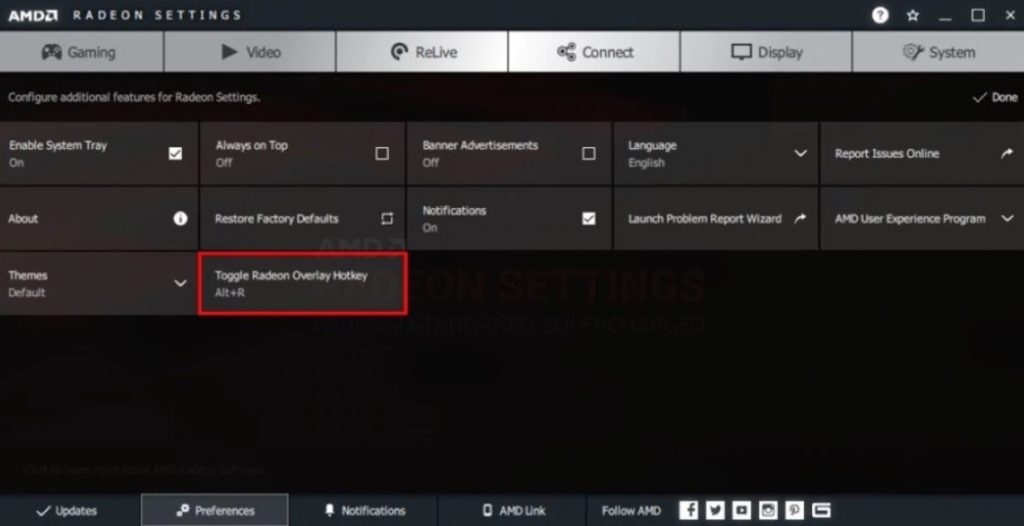The width and height of the screenshot is (1024, 526).
Task: Check the Always on Top checkbox
Action: coord(382,154)
